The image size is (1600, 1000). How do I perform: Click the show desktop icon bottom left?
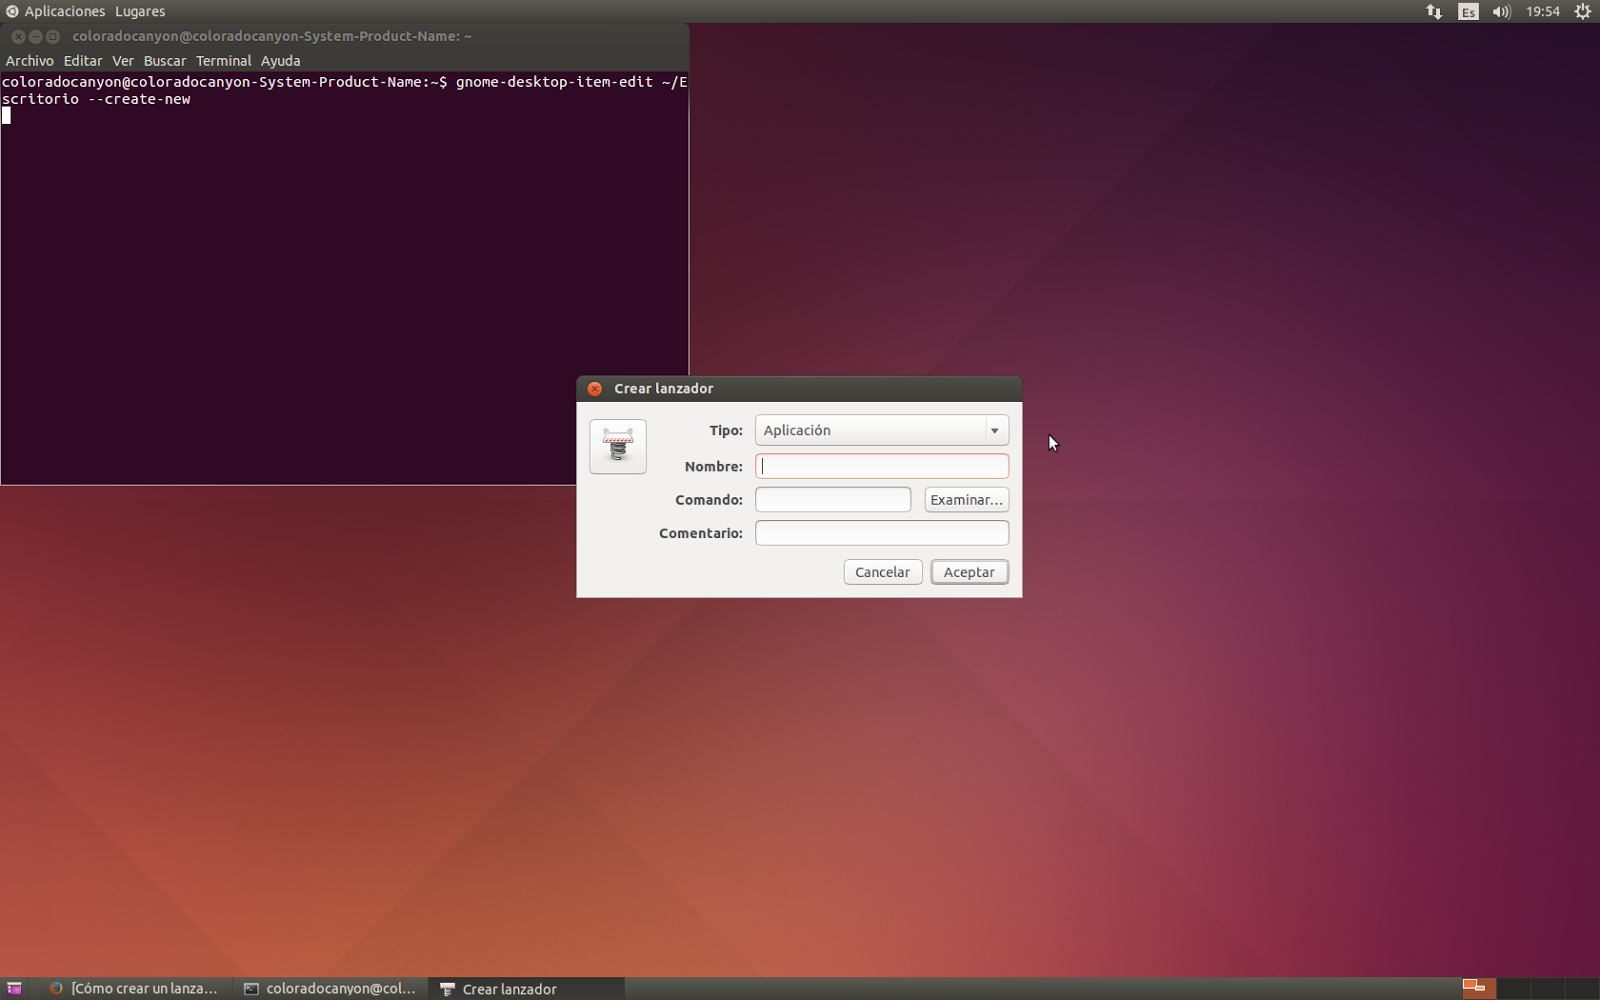click(x=14, y=988)
